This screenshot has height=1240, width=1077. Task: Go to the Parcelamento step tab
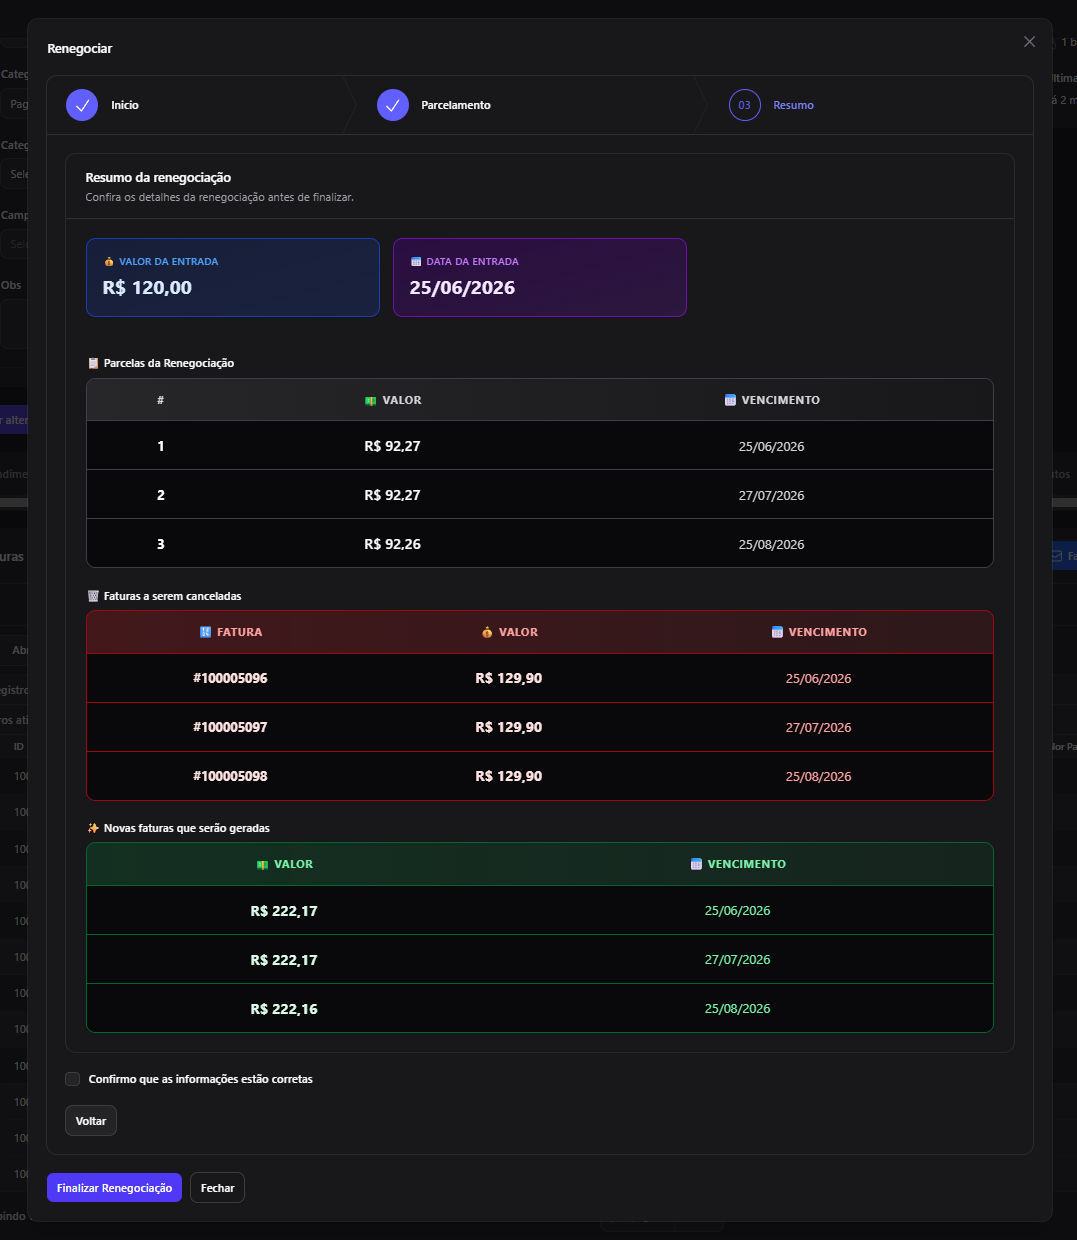click(x=456, y=105)
